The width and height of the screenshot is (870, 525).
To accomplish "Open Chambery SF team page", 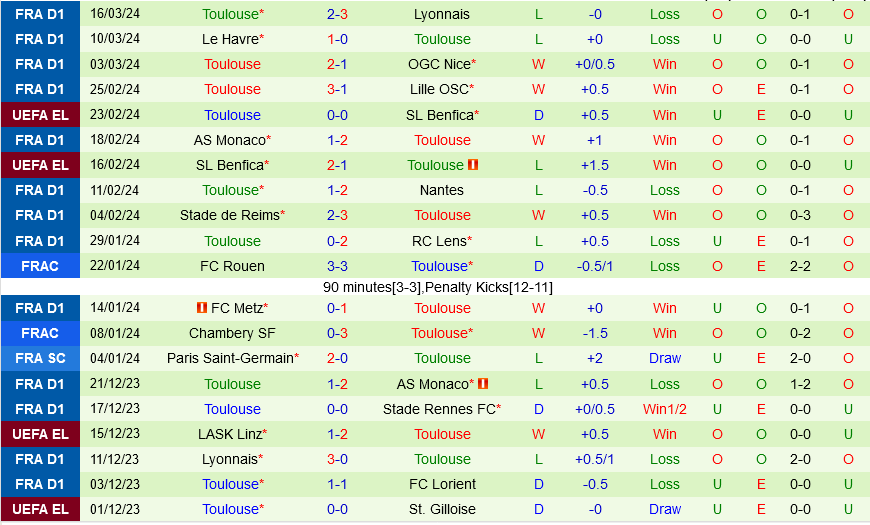I will point(232,333).
